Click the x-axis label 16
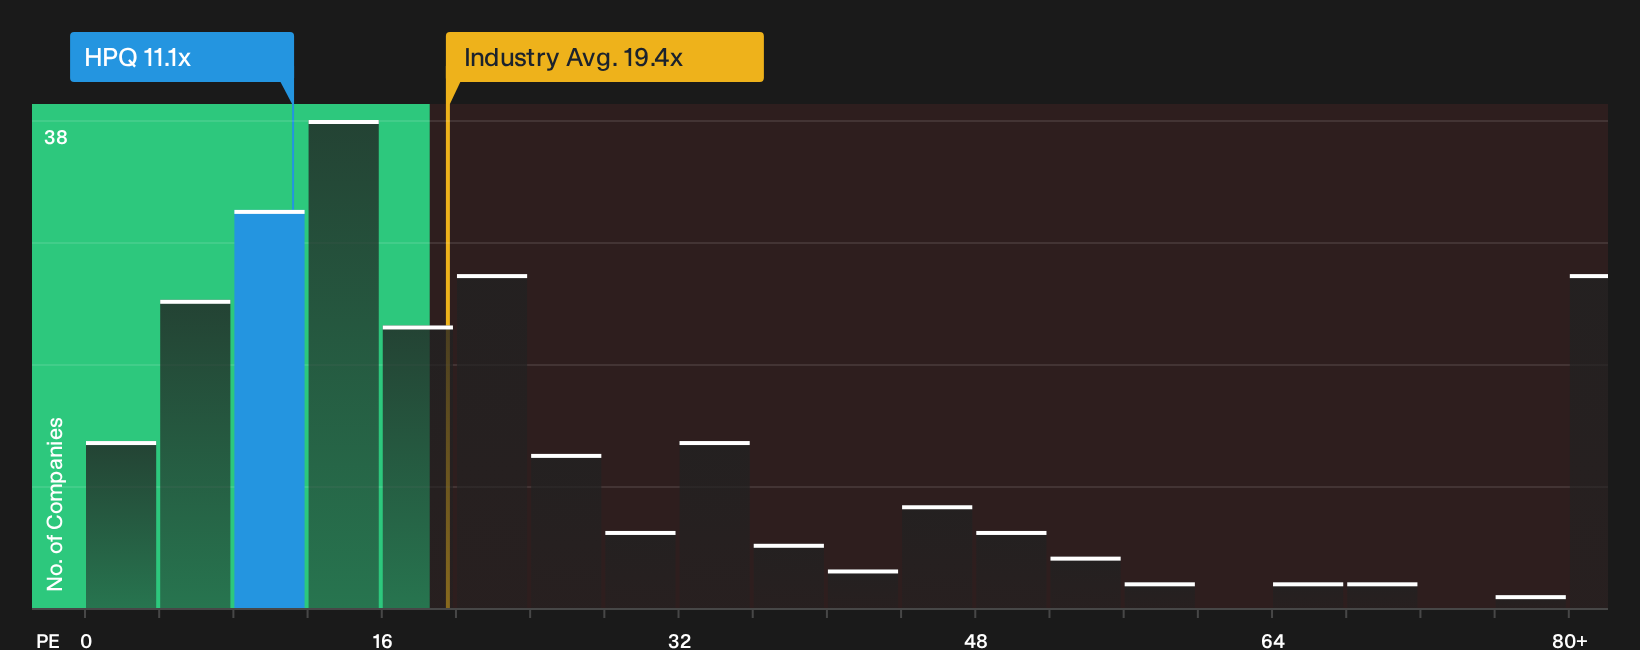This screenshot has width=1640, height=650. coord(382,640)
